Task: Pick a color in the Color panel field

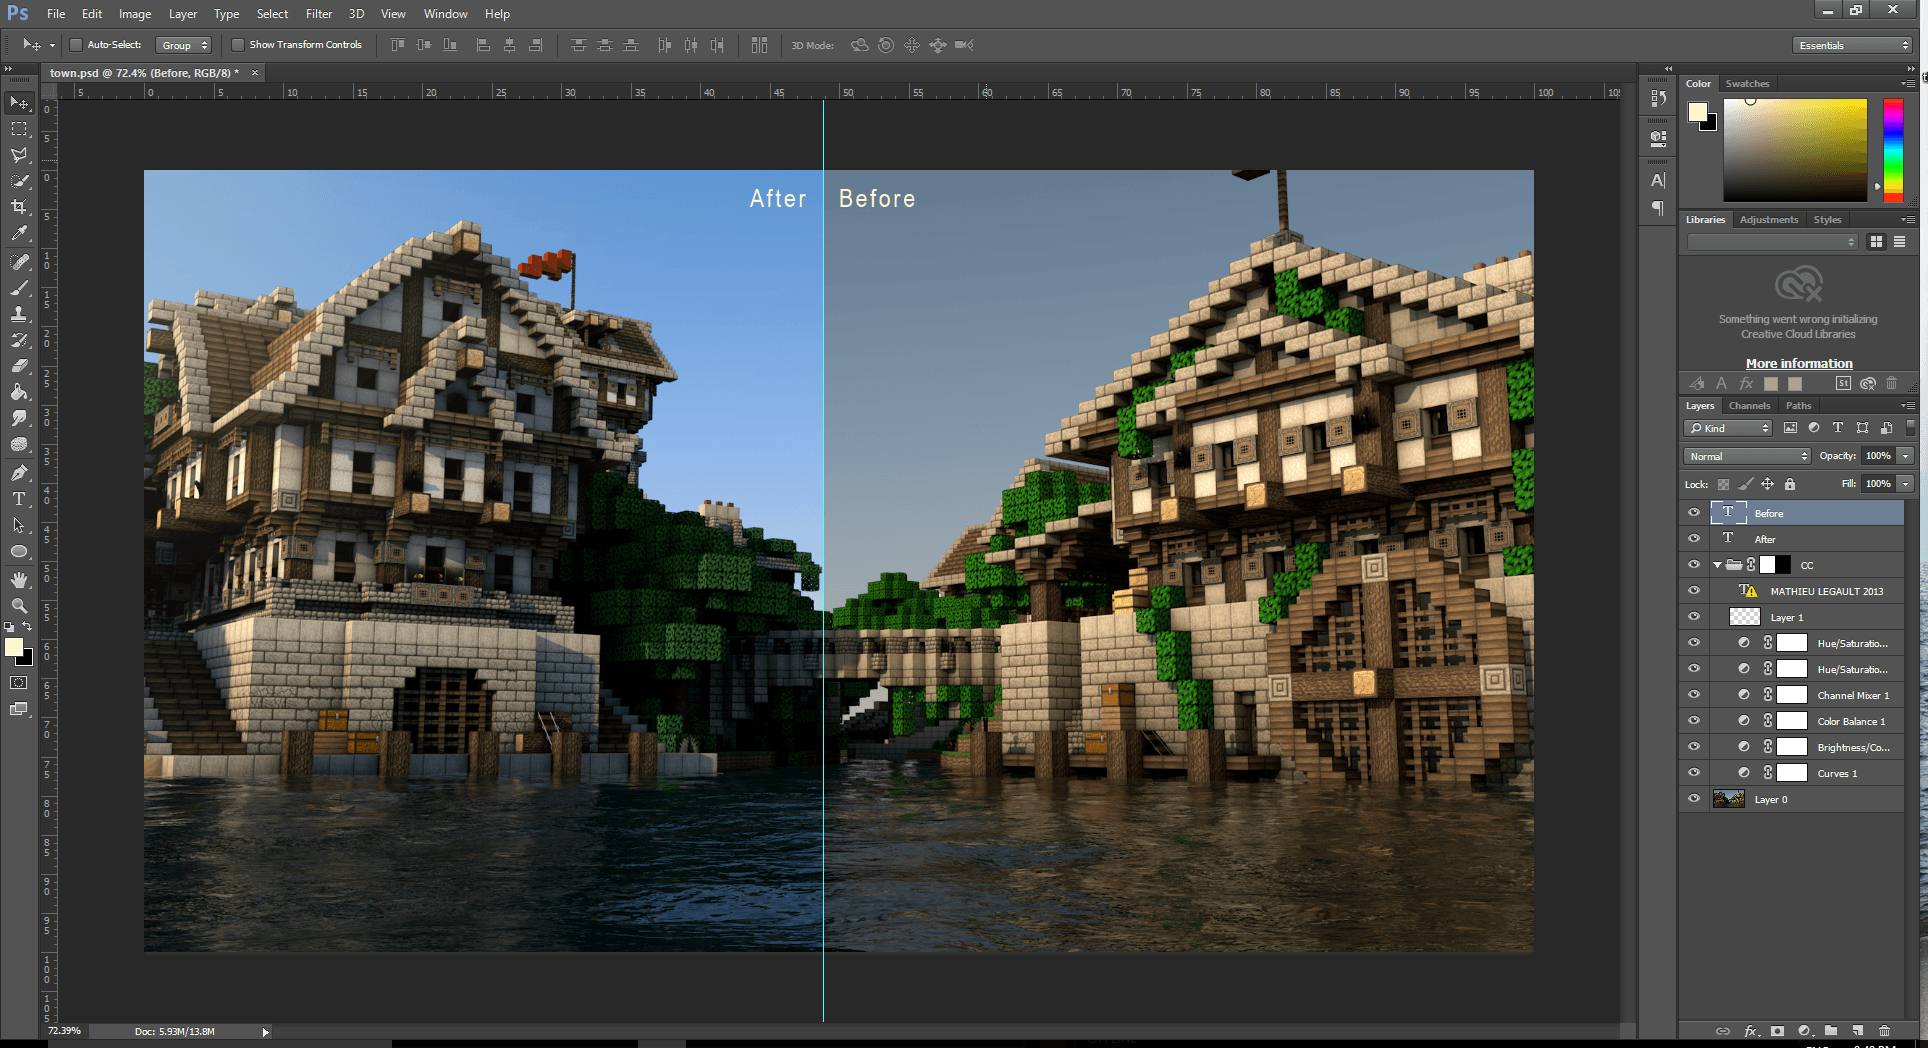Action: point(1795,150)
